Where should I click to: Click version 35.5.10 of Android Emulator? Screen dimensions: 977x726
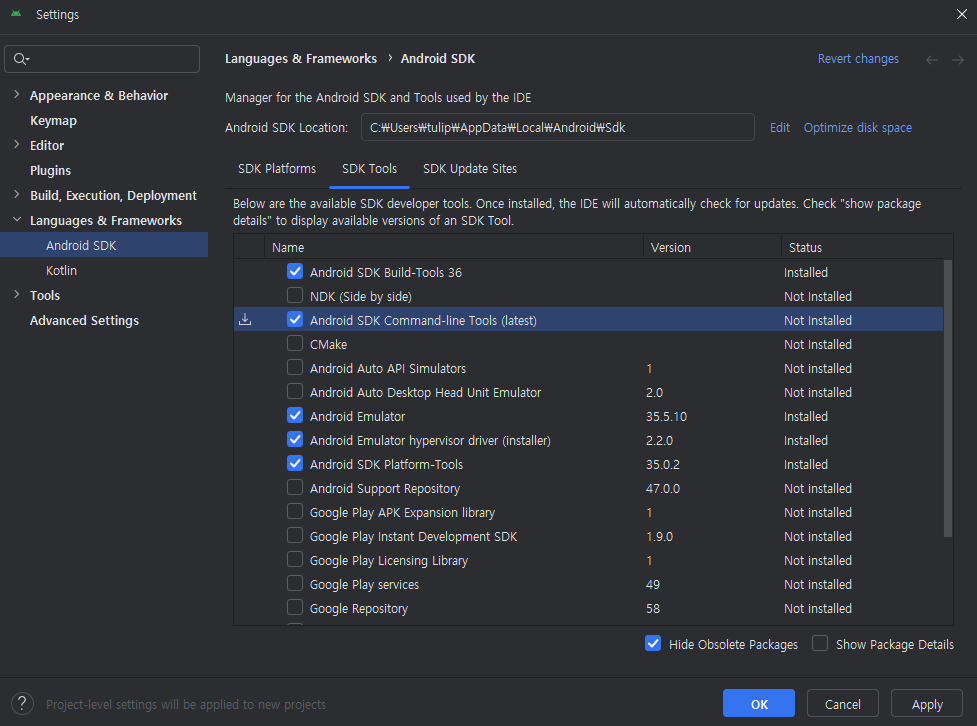[666, 416]
